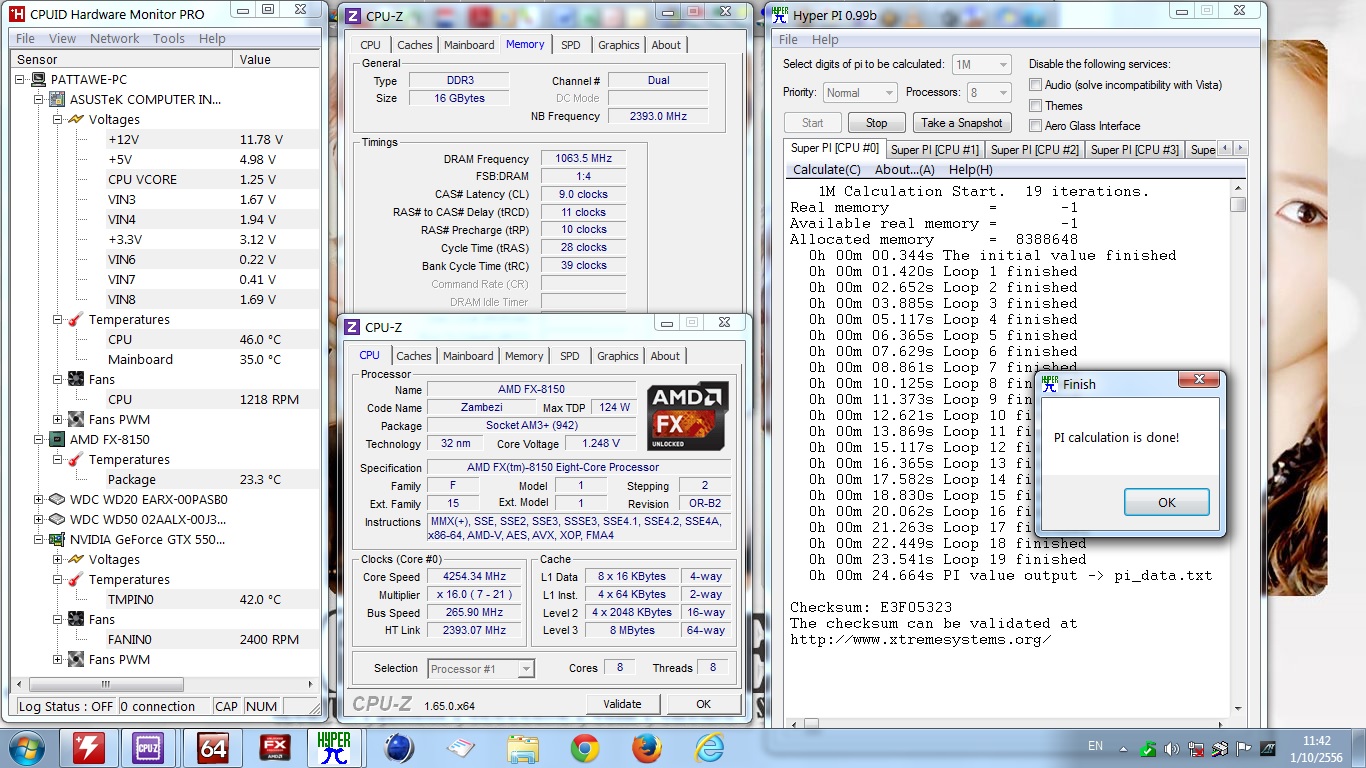Open the Priority dropdown in Hyper PI
This screenshot has width=1366, height=768.
[860, 93]
